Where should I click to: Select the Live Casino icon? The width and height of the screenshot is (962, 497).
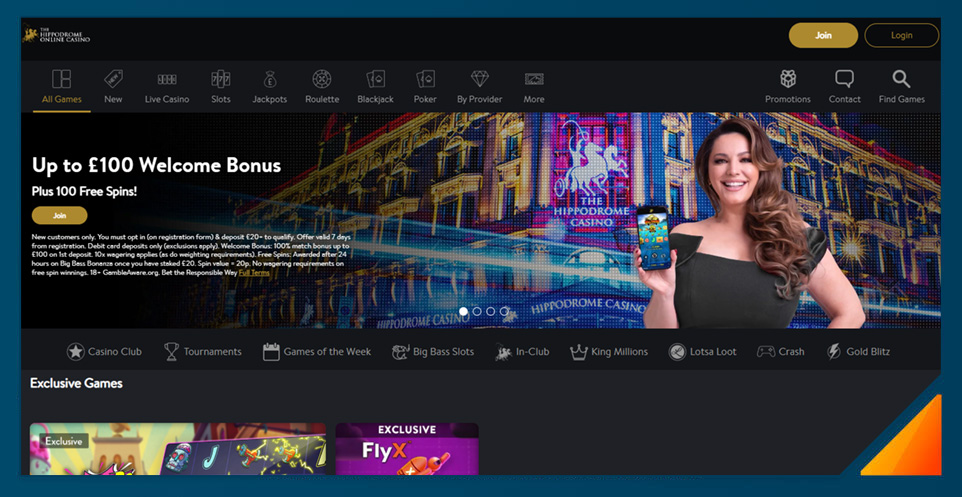click(x=167, y=79)
